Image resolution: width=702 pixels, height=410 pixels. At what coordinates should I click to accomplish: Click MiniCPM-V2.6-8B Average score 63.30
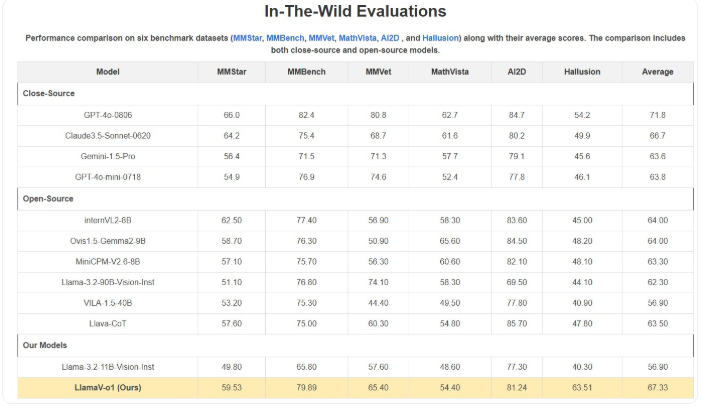[657, 261]
